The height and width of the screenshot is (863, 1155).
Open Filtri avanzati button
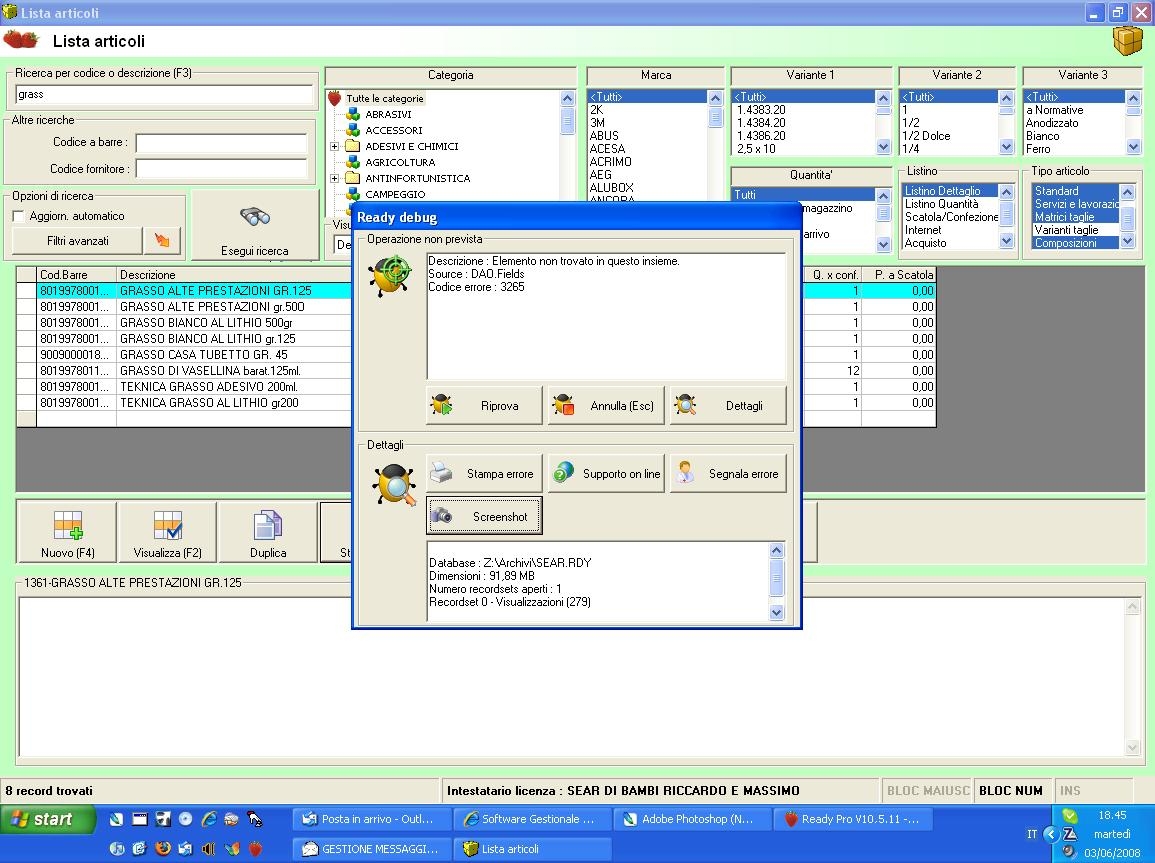pos(77,241)
